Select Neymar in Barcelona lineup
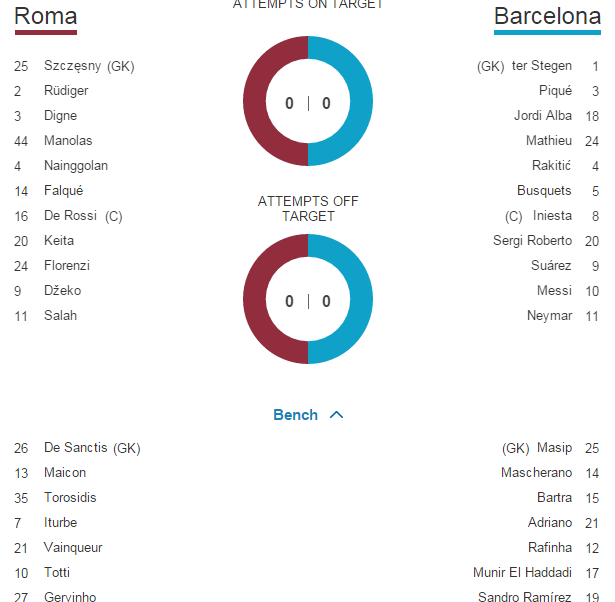Viewport: 615px width, 602px height. click(549, 316)
